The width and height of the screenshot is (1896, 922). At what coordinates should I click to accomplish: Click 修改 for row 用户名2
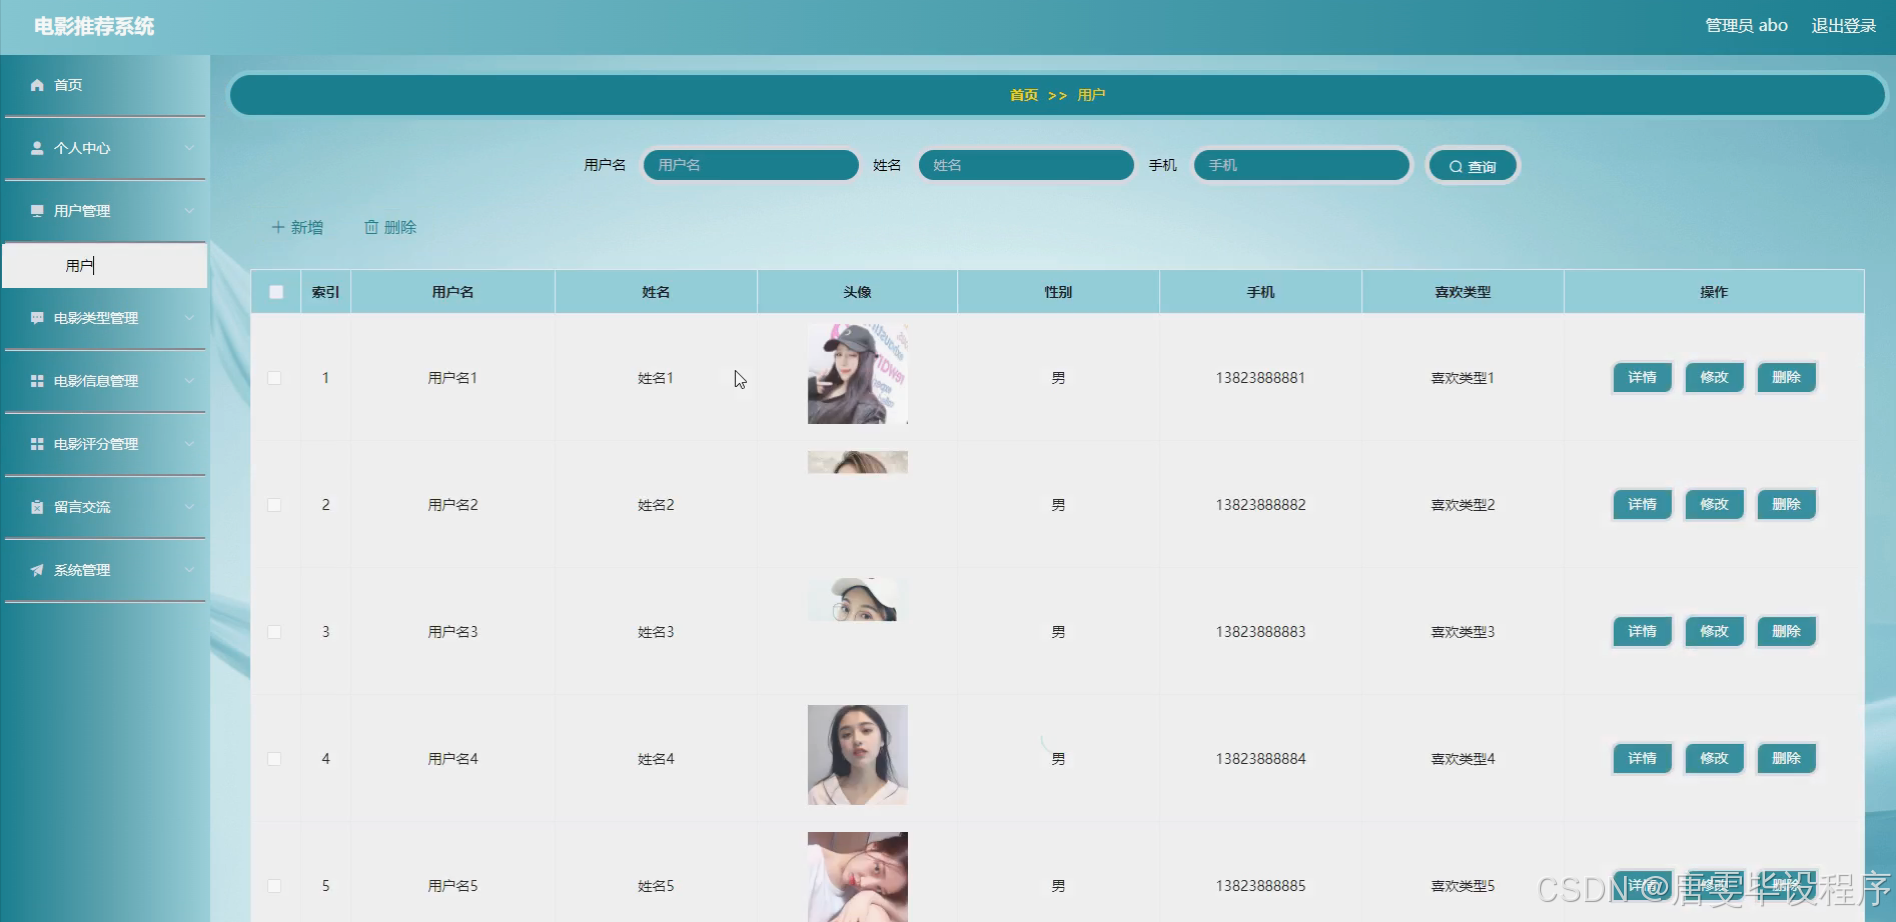click(1714, 505)
